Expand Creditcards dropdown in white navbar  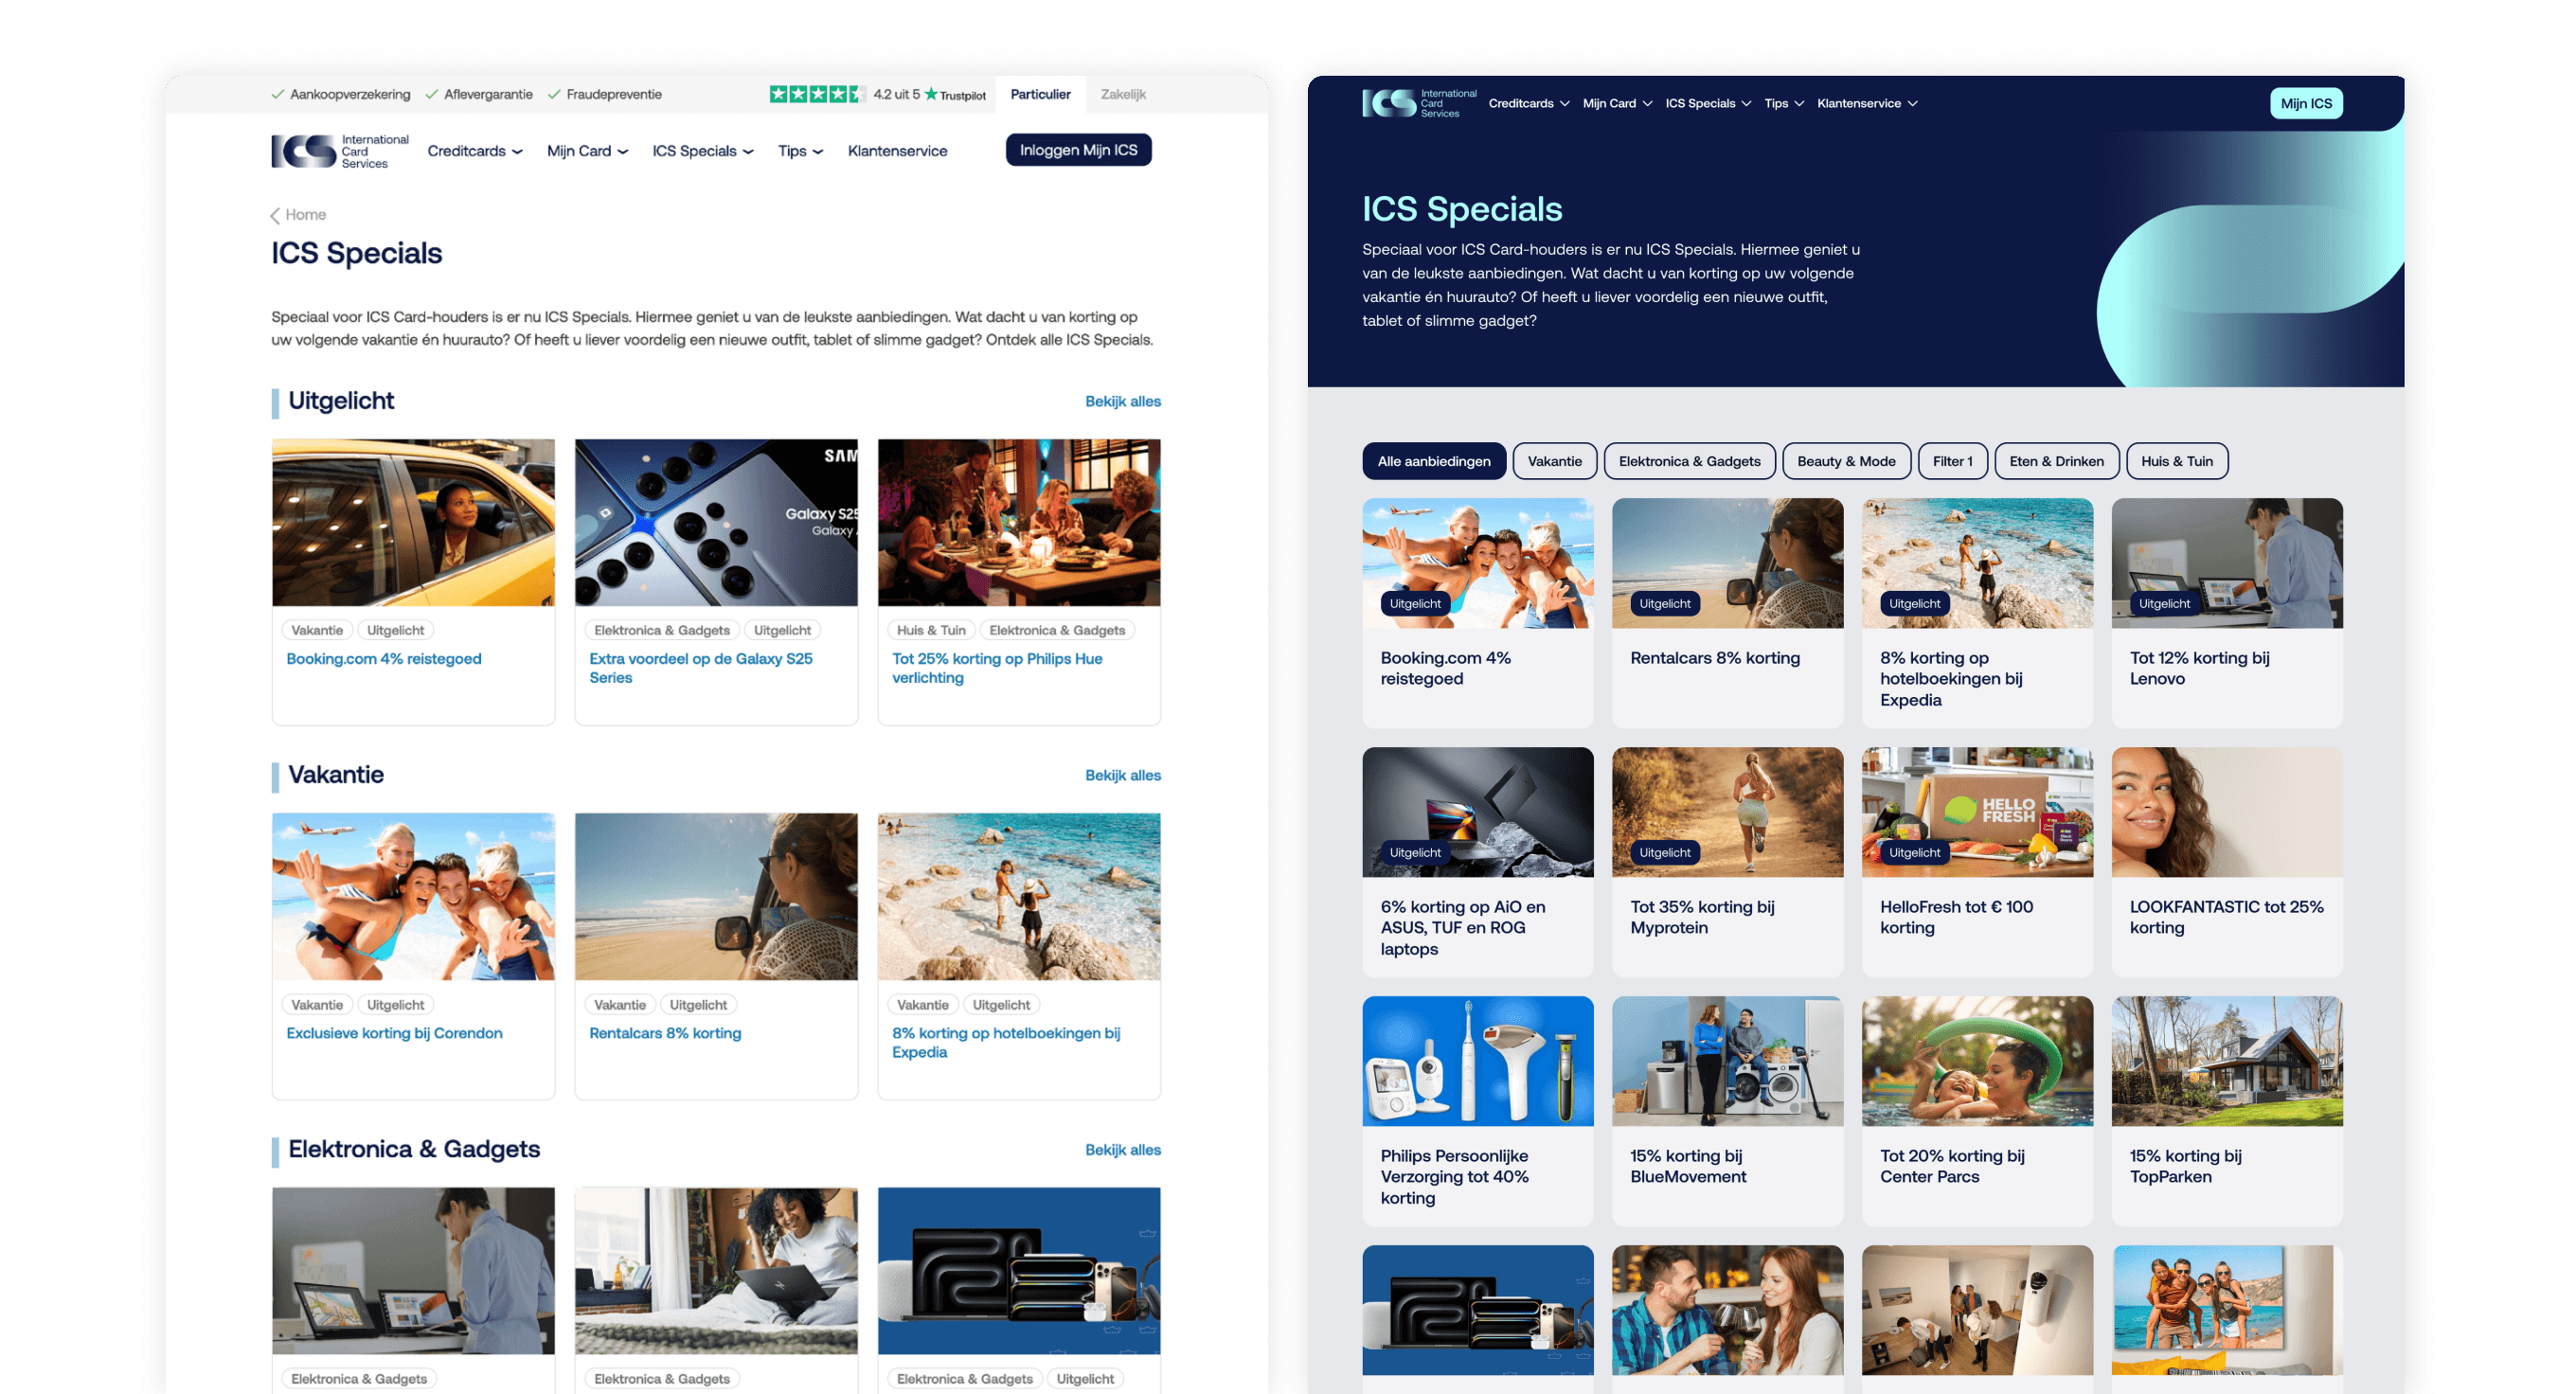tap(474, 151)
